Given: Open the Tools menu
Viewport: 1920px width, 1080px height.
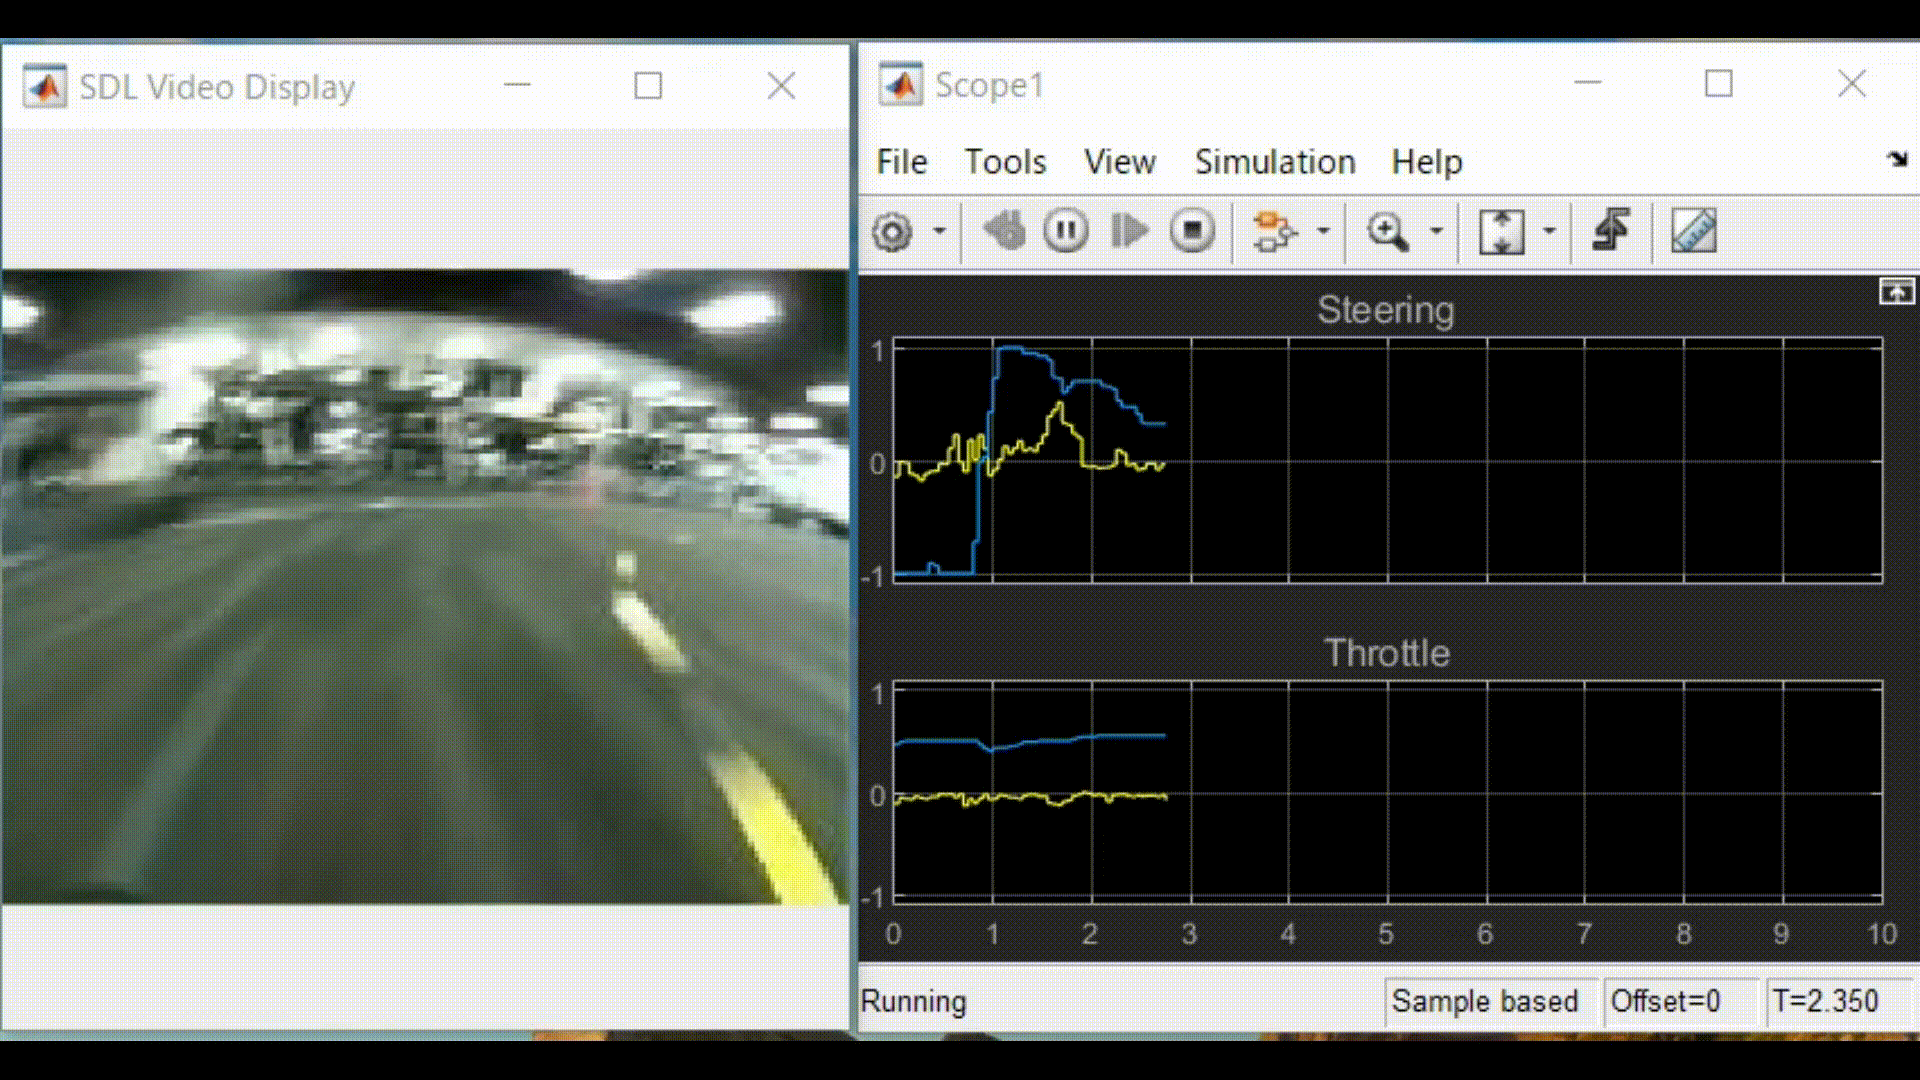Looking at the screenshot, I should tap(1004, 162).
